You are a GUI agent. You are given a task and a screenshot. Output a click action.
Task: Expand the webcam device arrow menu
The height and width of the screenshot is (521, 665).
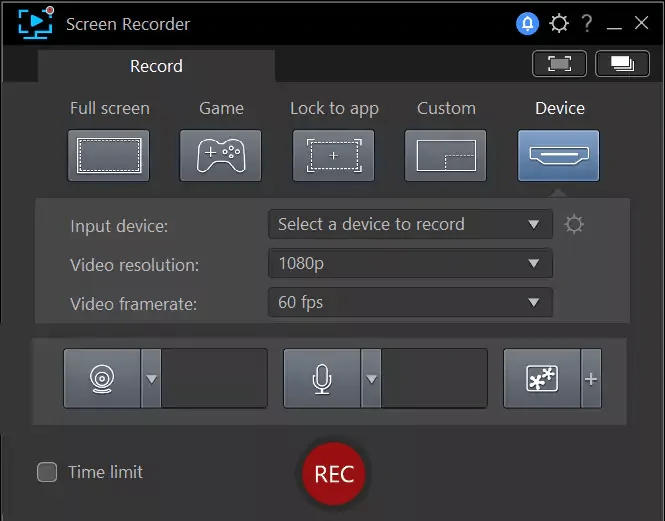click(x=151, y=379)
